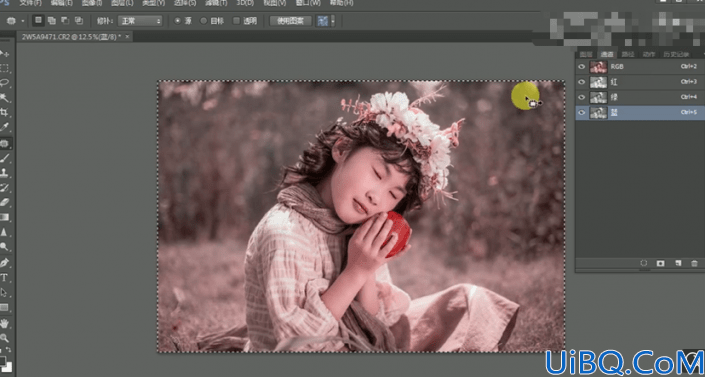This screenshot has width=705, height=377.
Task: Click Subtract from Selection mode icon
Action: [x=65, y=21]
